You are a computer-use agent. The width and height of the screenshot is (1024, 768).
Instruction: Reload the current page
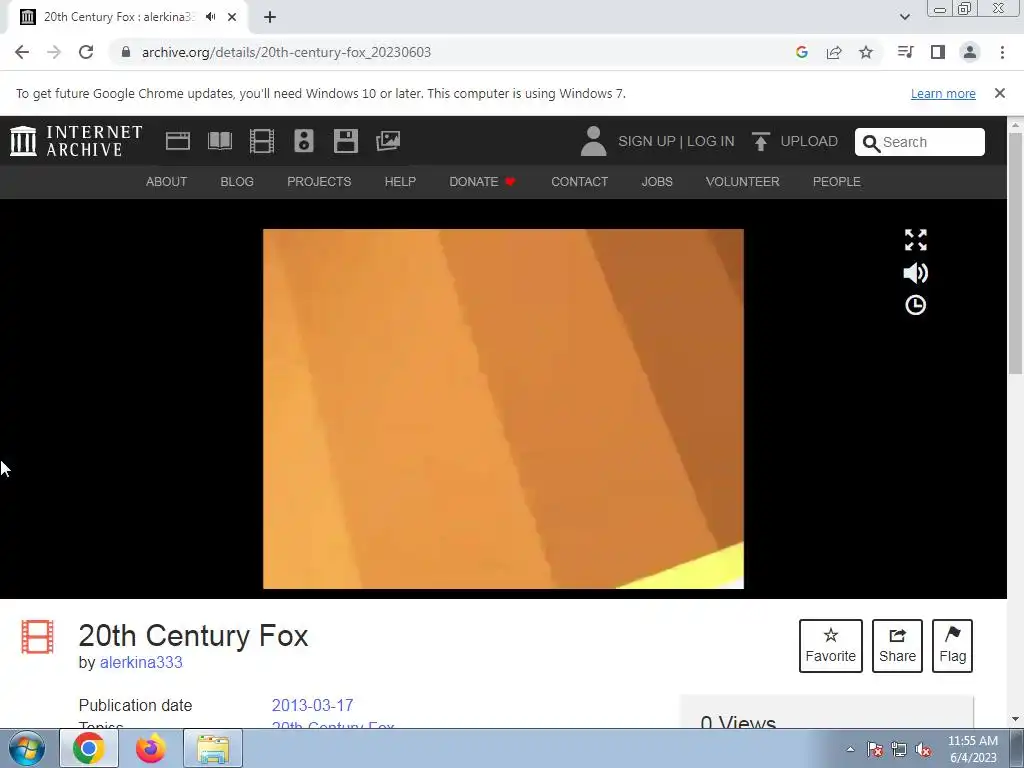coord(86,52)
